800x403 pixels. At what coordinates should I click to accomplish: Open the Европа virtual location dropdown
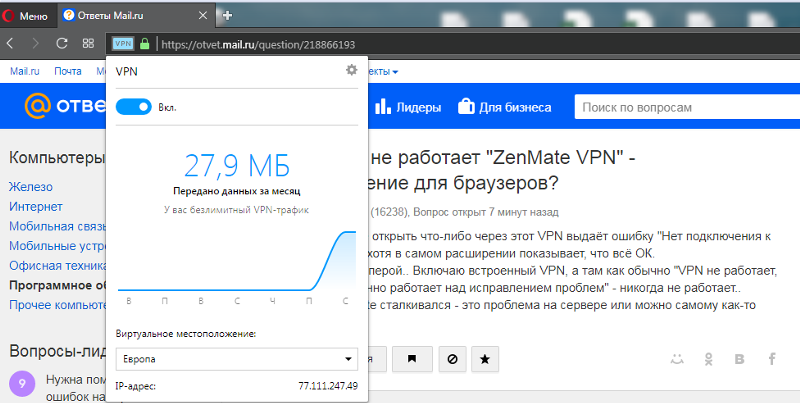click(x=237, y=359)
